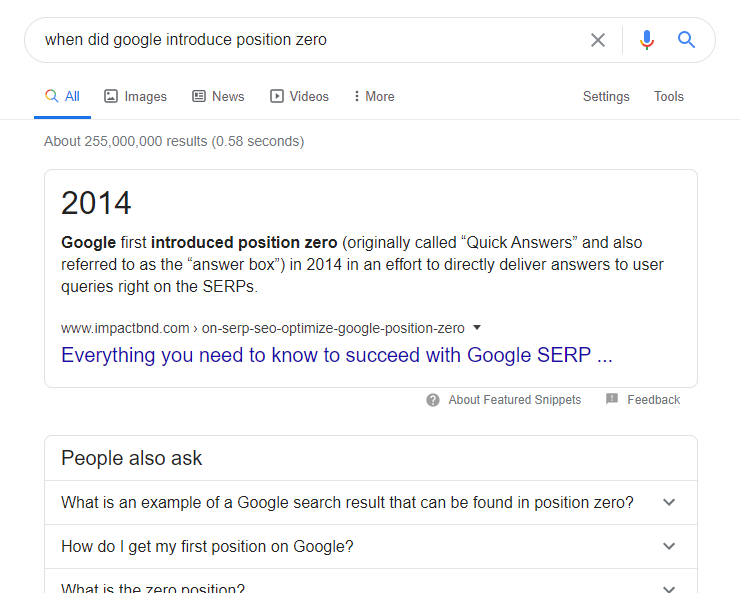Switch to the Images tab
Image resolution: width=740 pixels, height=593 pixels.
135,96
